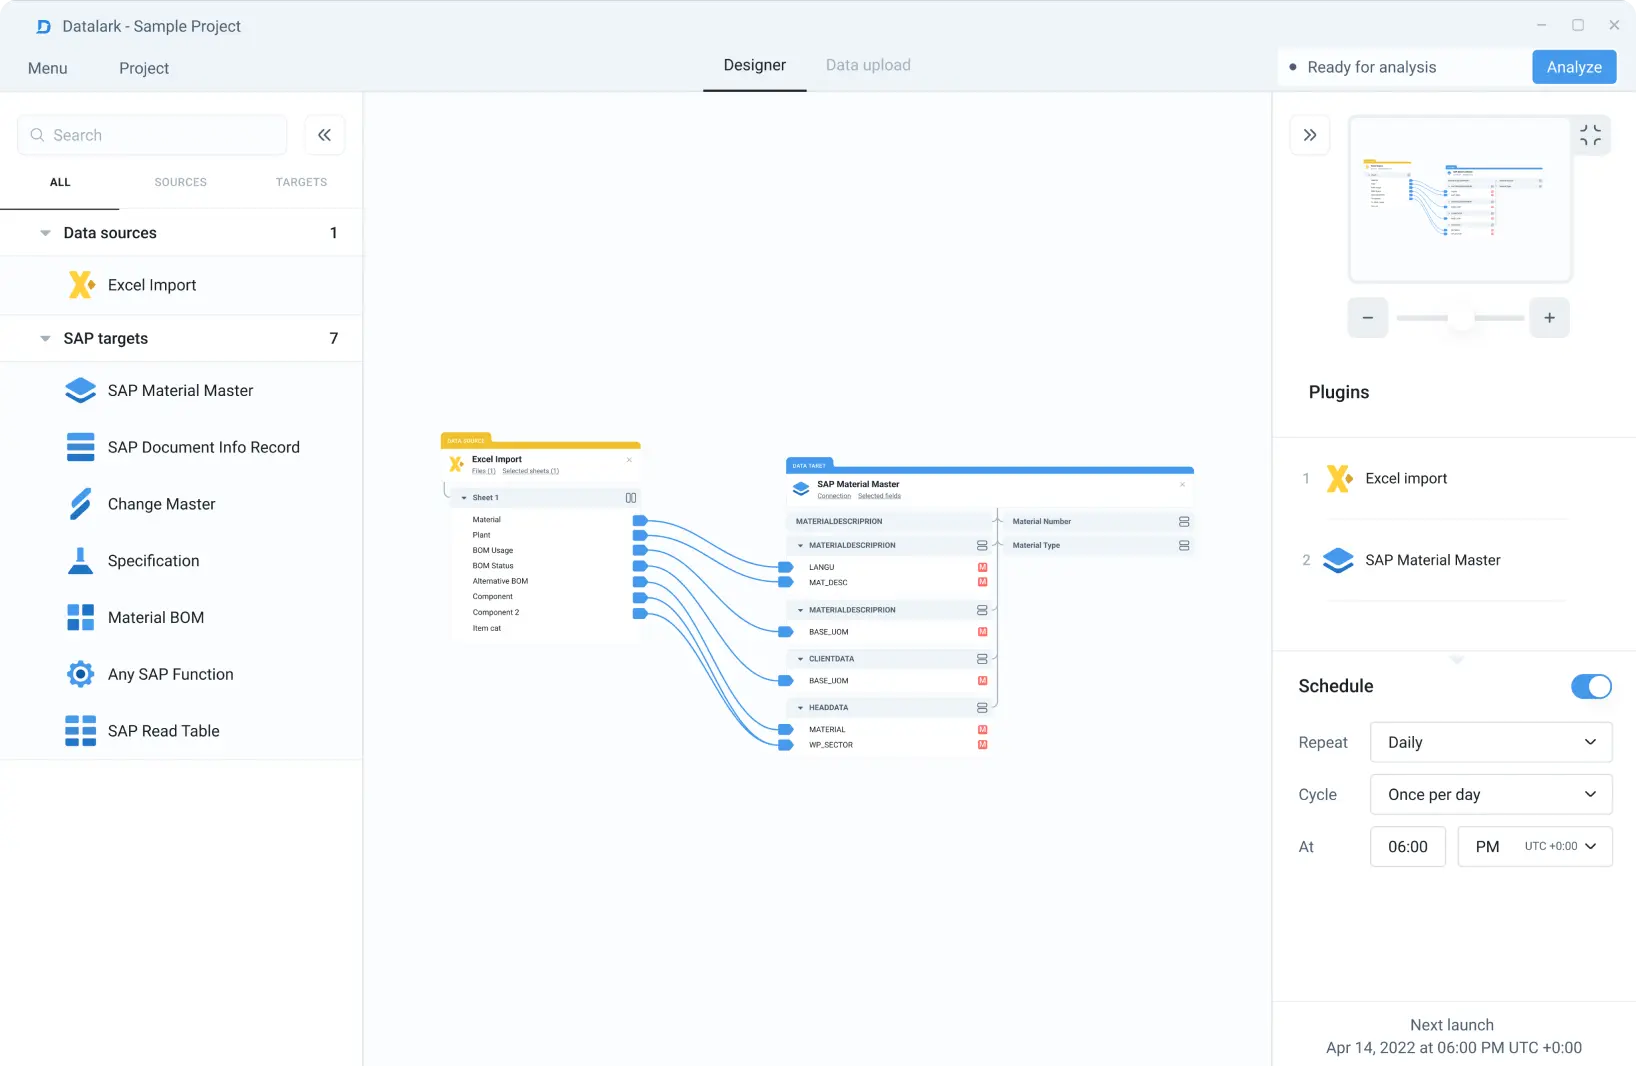Close the Excel Import node on canvas
Viewport: 1636px width, 1066px height.
629,460
